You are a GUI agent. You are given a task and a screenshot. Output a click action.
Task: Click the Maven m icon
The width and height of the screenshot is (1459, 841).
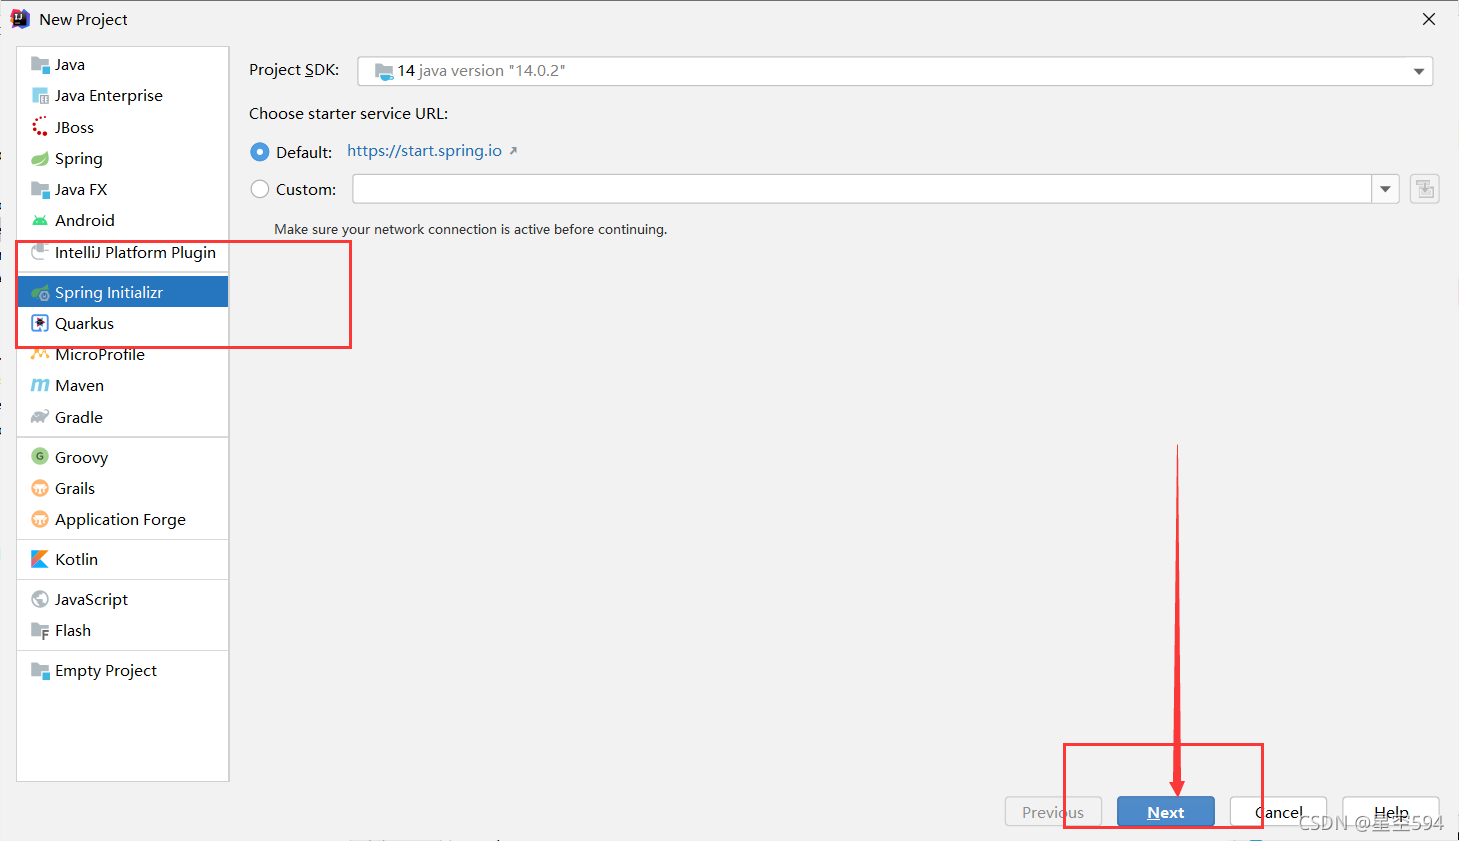(40, 386)
